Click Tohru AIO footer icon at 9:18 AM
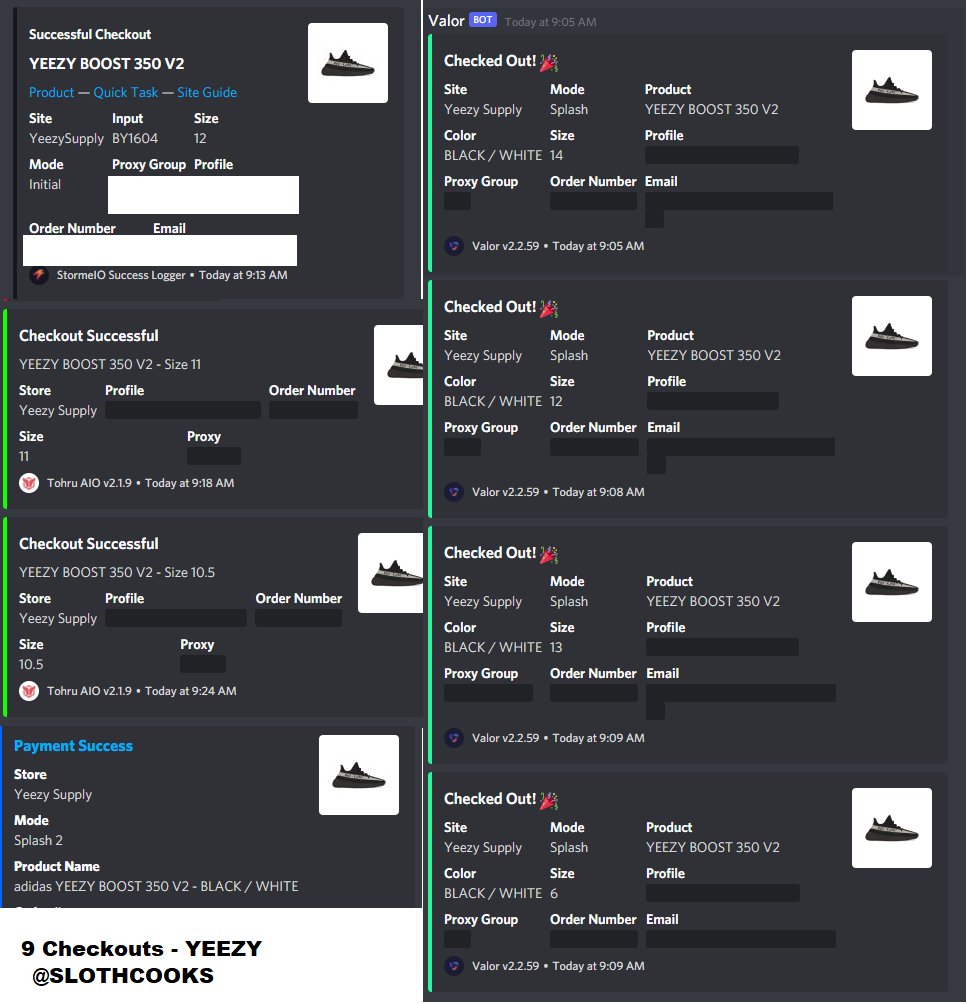 tap(29, 483)
